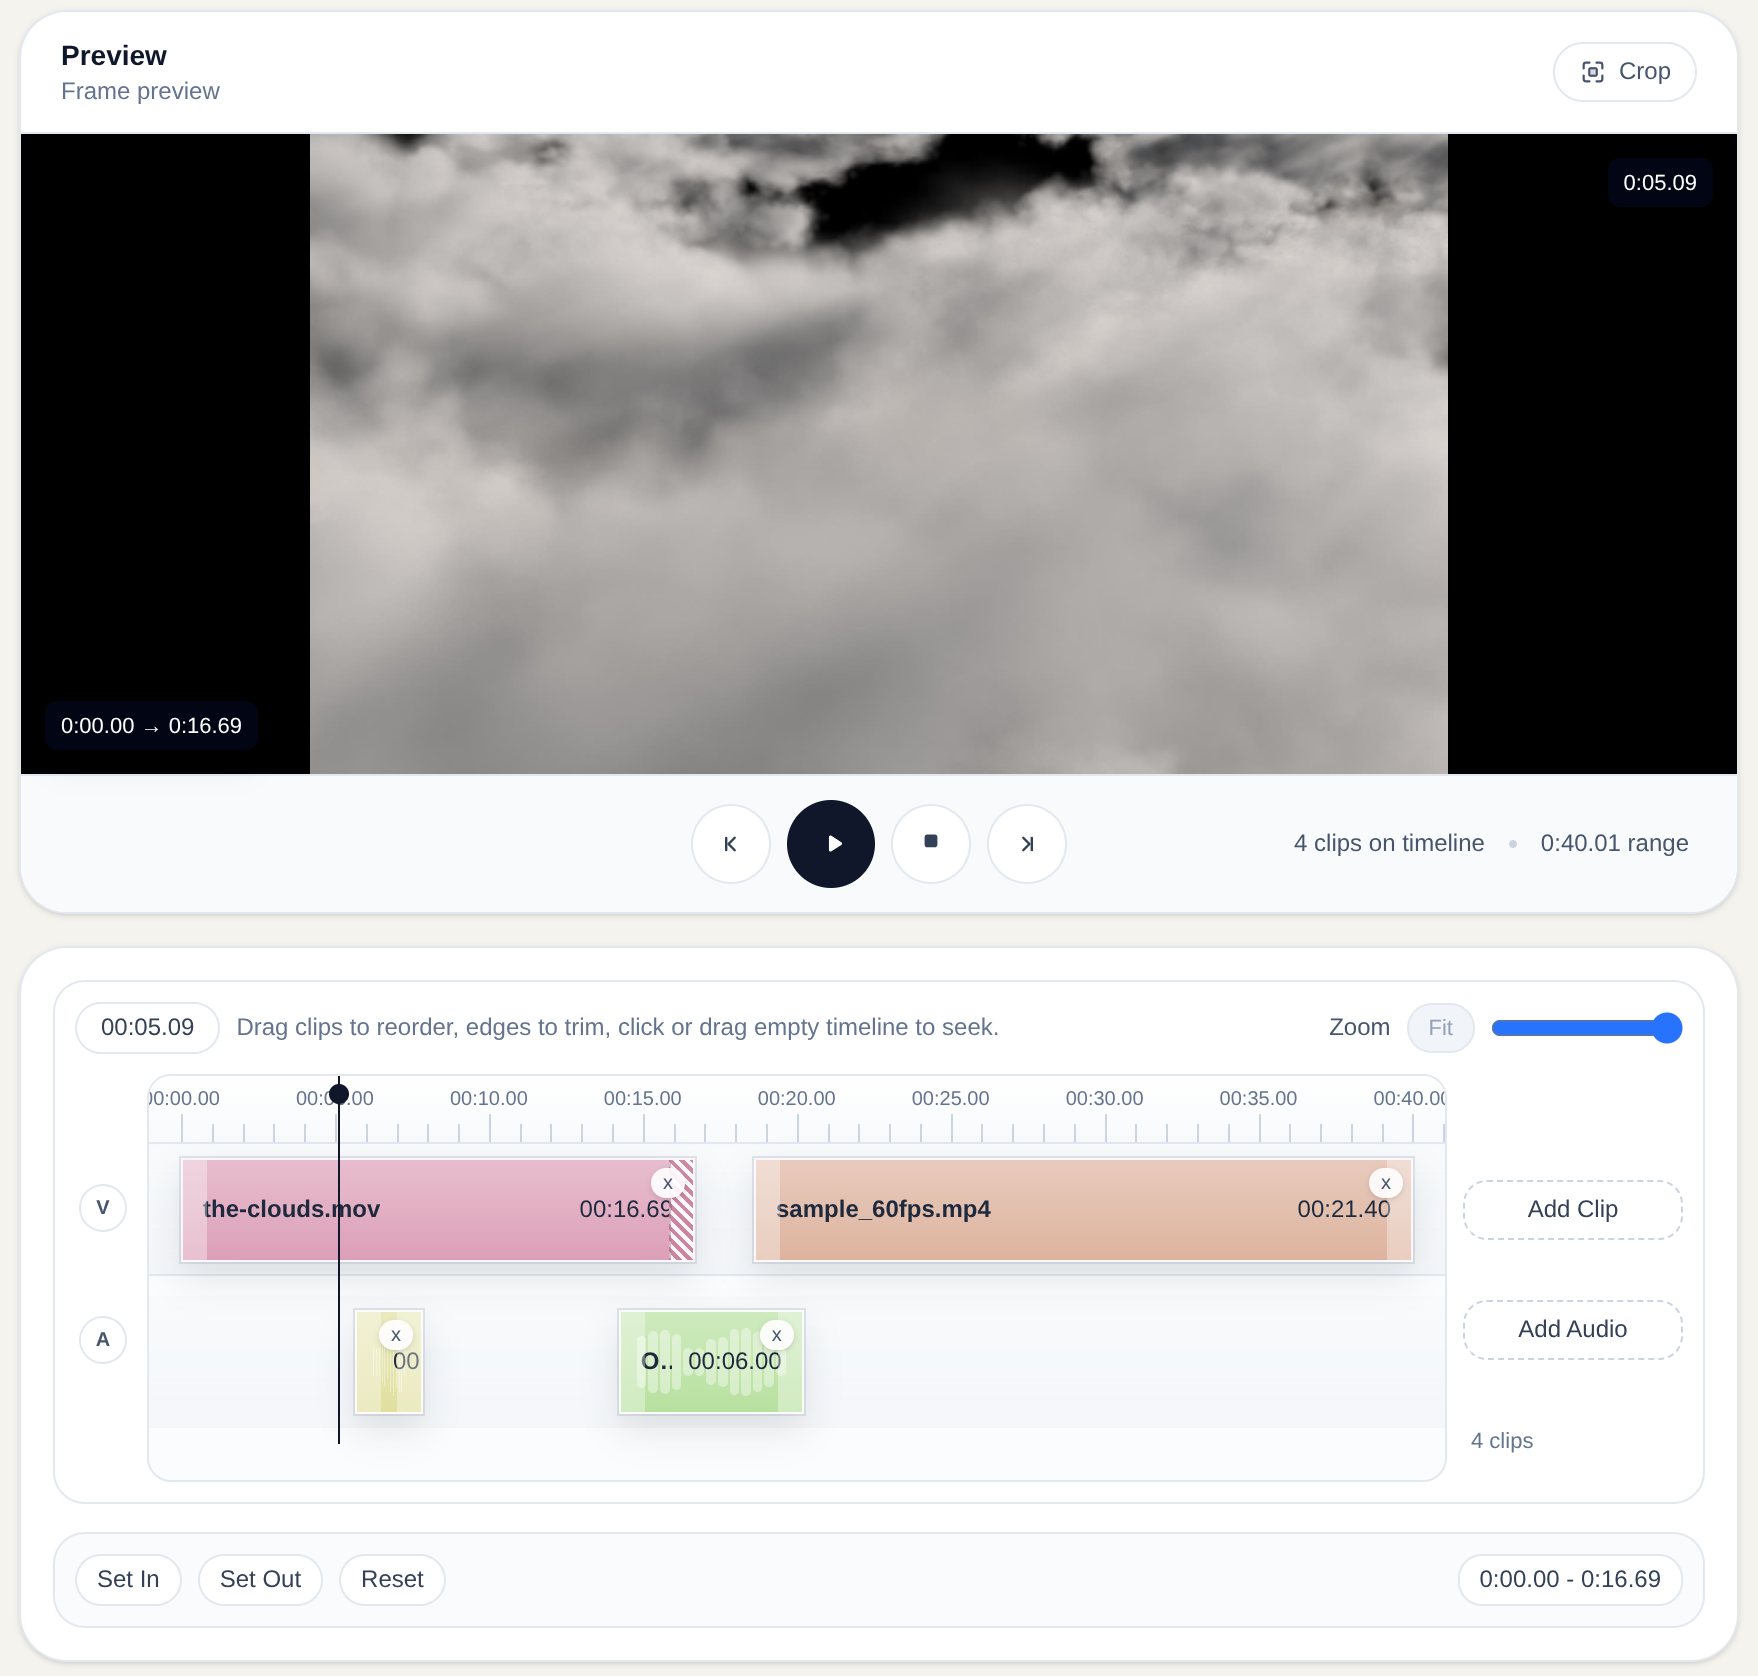Click the 0:05.09 preview timestamp badge
Image resolution: width=1758 pixels, height=1676 pixels.
click(x=1660, y=183)
